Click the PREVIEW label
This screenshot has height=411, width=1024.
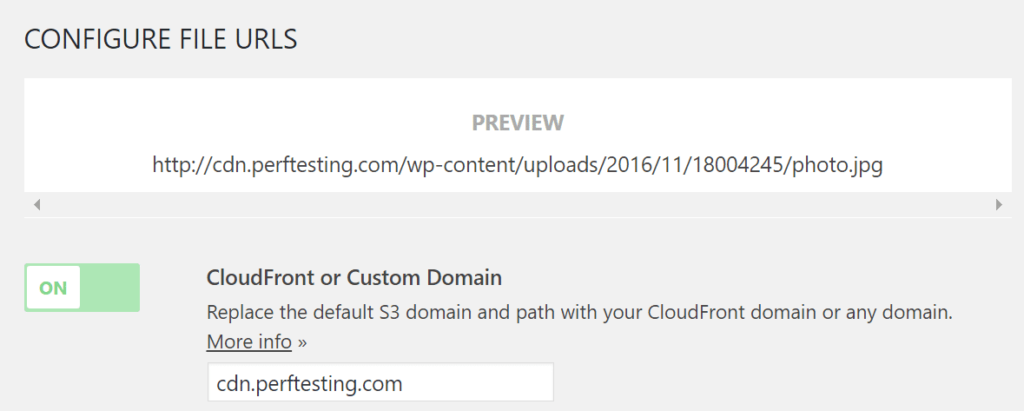pos(517,123)
